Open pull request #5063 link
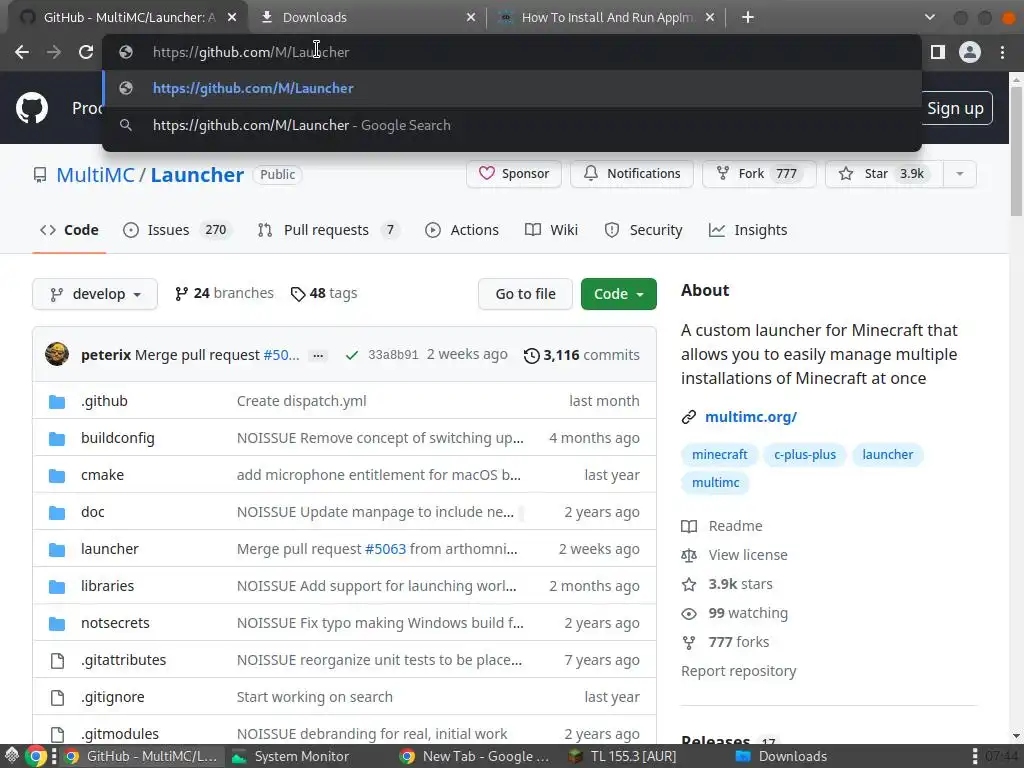Screen dimensions: 1024x768 [385, 549]
